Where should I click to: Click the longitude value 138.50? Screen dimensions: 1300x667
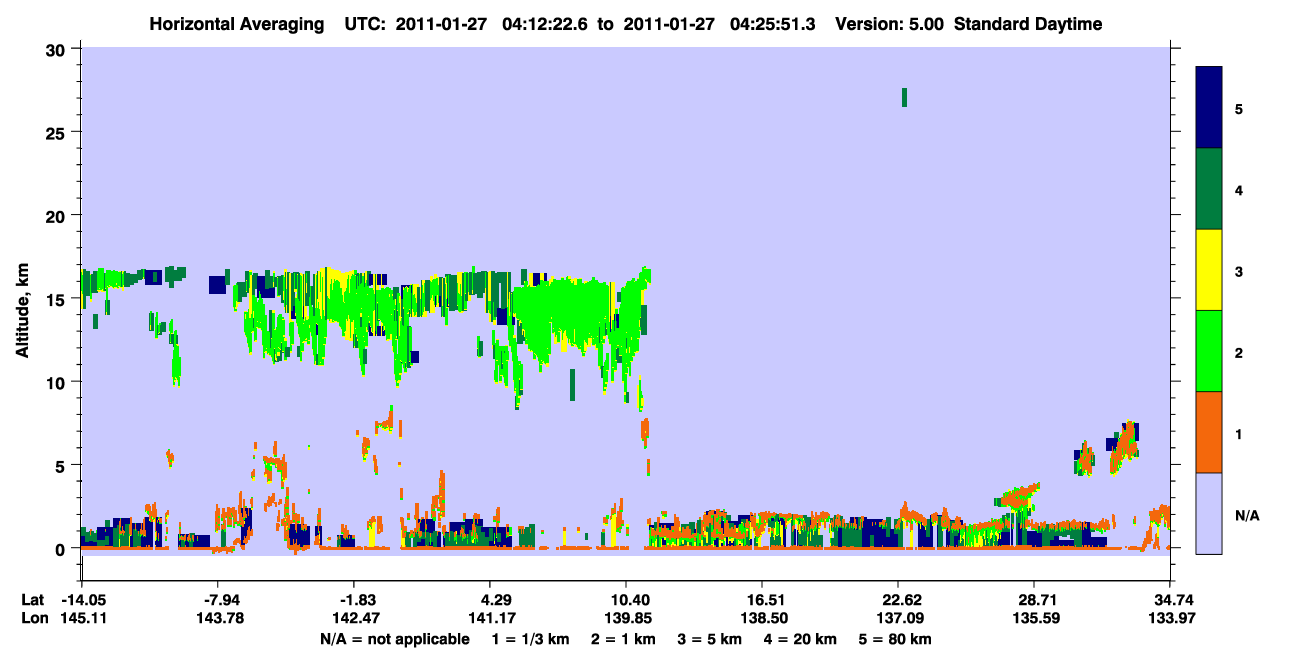[763, 619]
